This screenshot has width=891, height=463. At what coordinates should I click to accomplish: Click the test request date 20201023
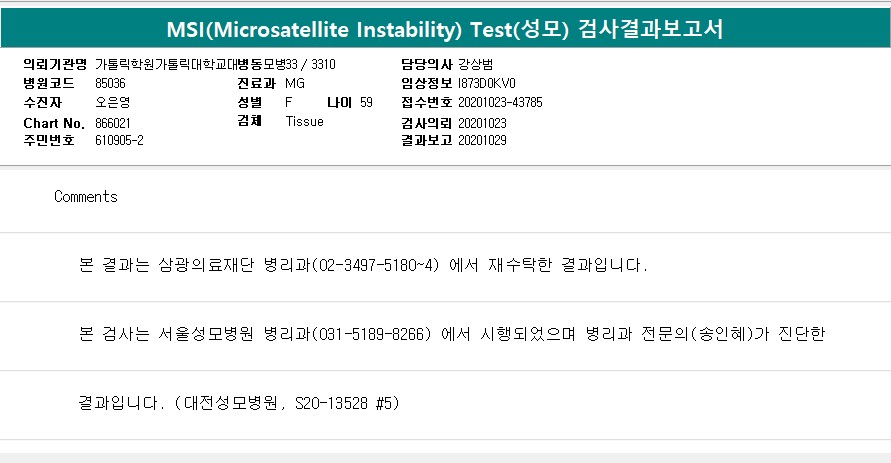pyautogui.click(x=482, y=122)
